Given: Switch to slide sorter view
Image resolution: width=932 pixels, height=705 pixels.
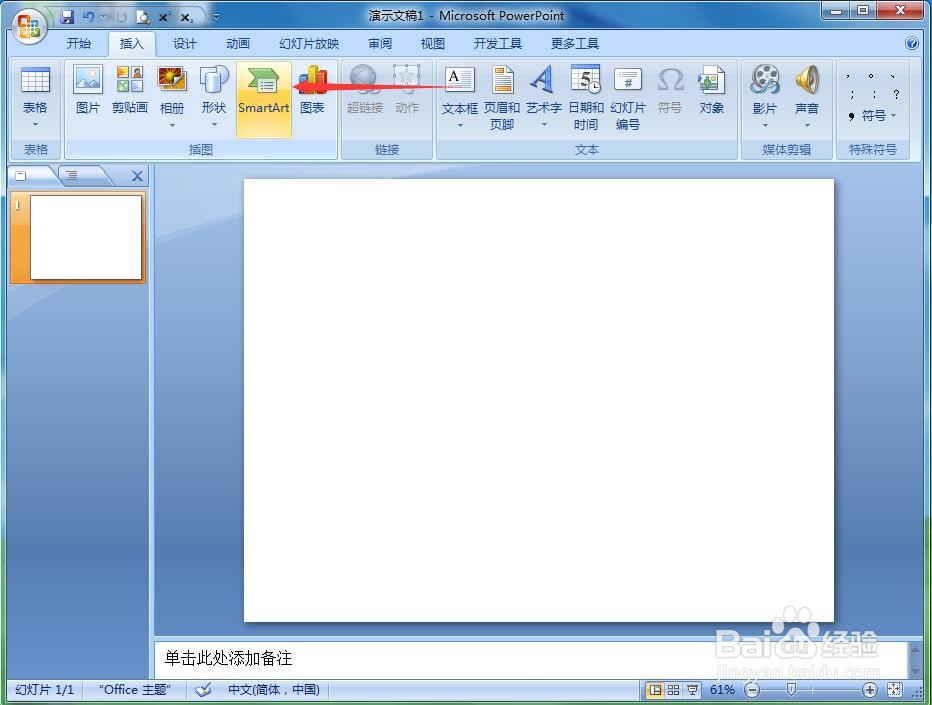Looking at the screenshot, I should click(x=673, y=690).
